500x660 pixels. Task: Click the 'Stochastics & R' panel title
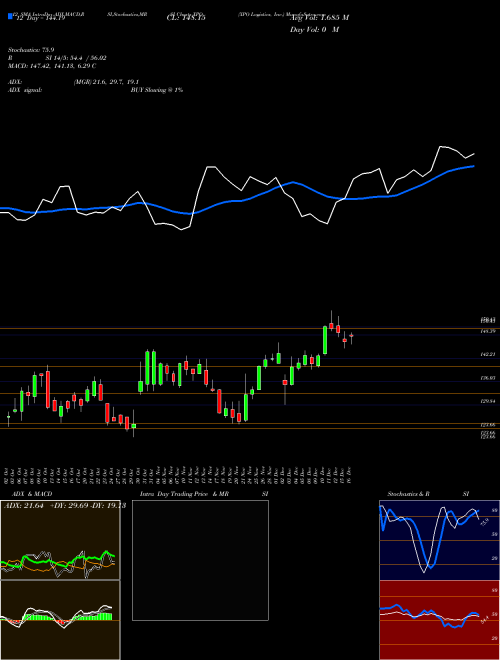pos(408,494)
